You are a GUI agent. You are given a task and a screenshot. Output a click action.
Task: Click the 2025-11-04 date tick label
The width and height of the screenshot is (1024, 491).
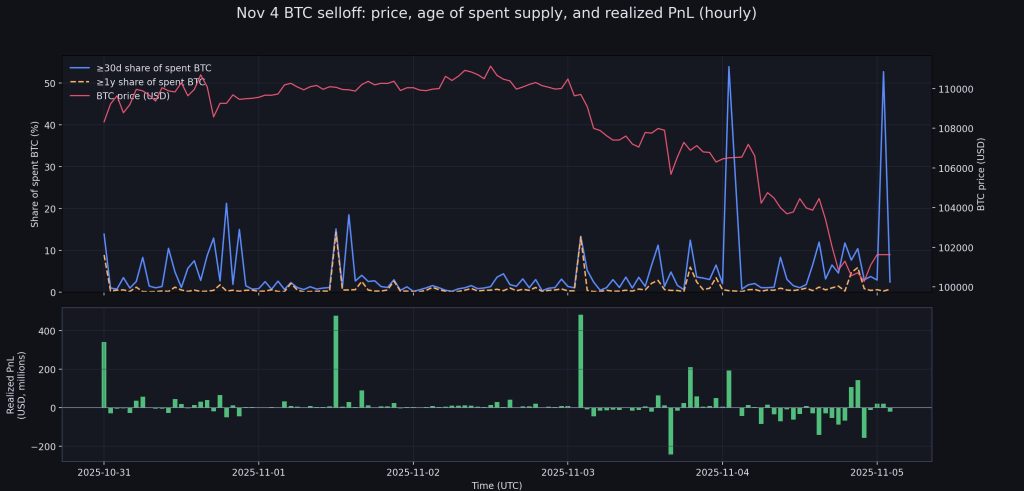tap(723, 471)
